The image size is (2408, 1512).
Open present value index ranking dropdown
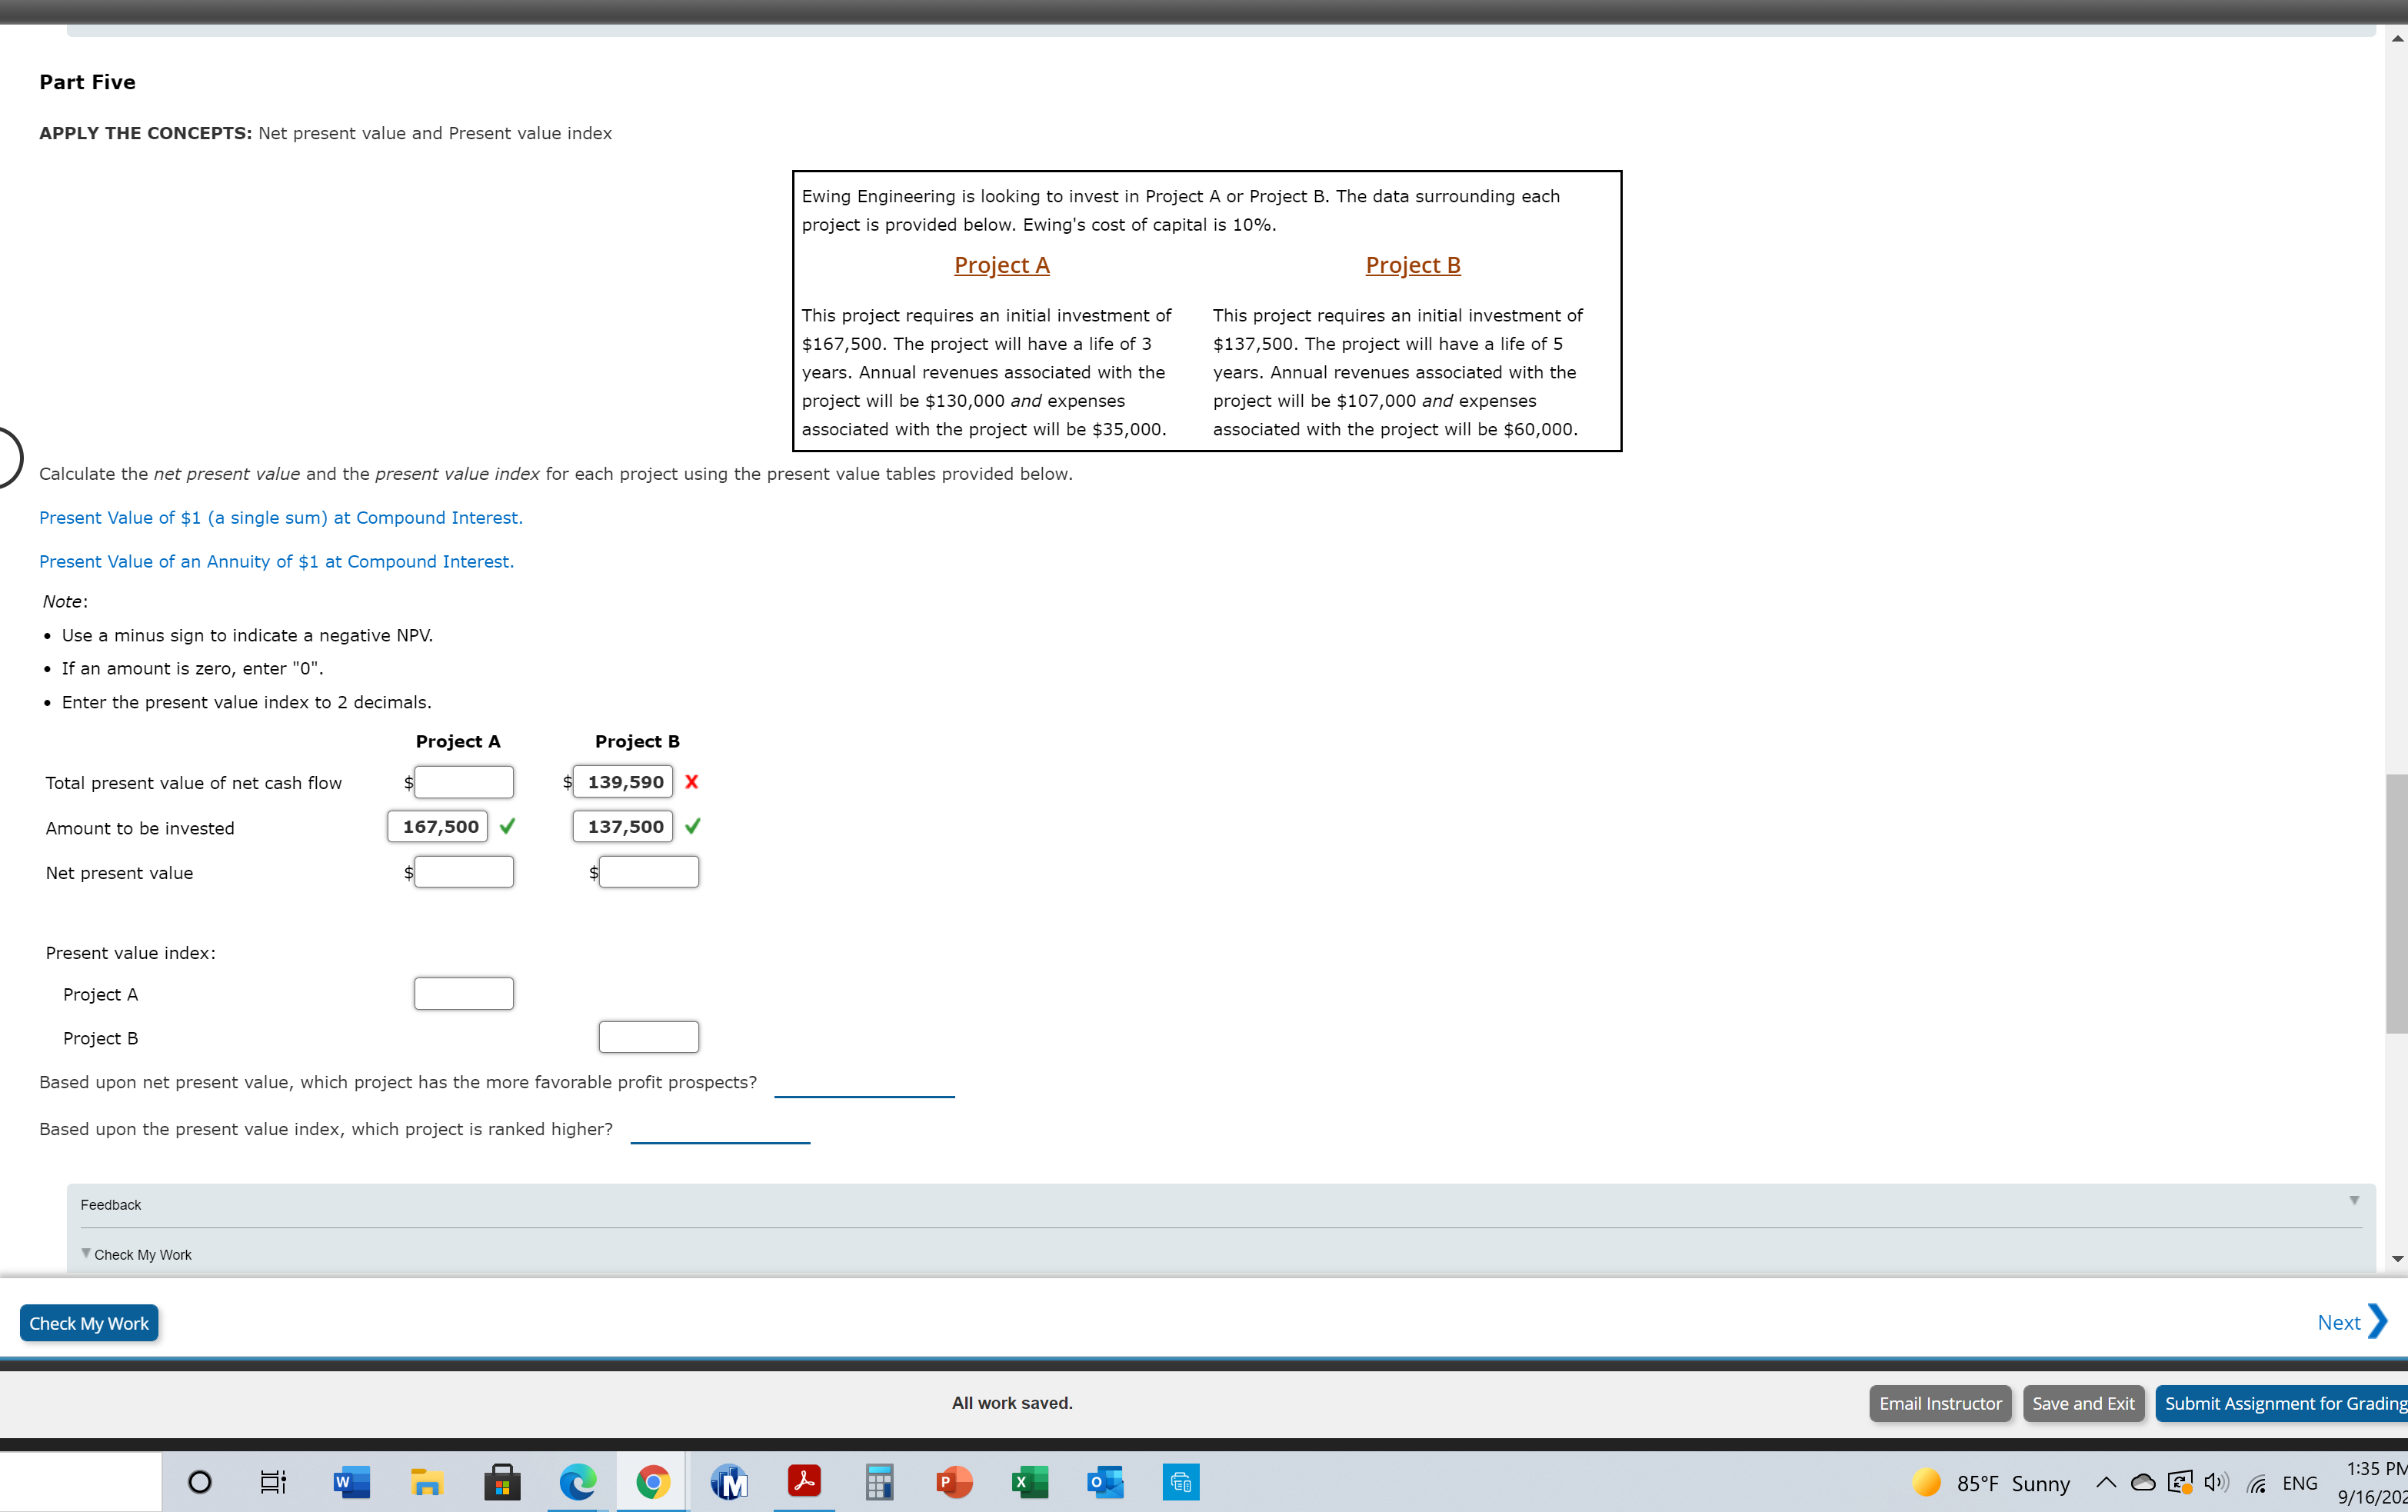[x=720, y=1130]
